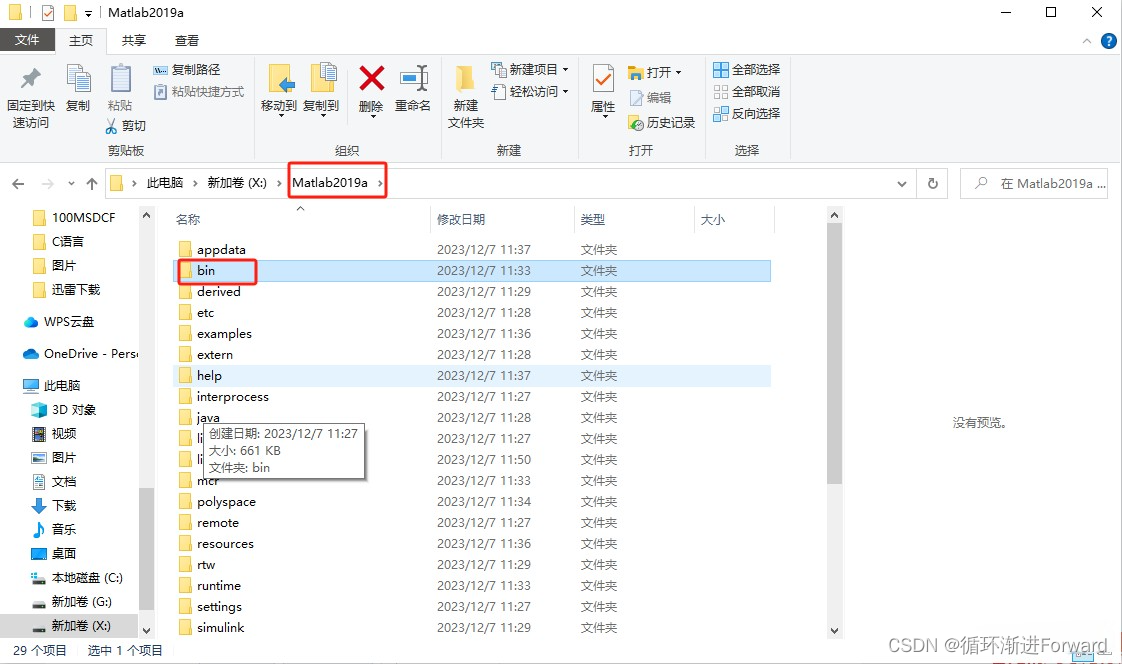Open Help question mark icon

pyautogui.click(x=1108, y=42)
